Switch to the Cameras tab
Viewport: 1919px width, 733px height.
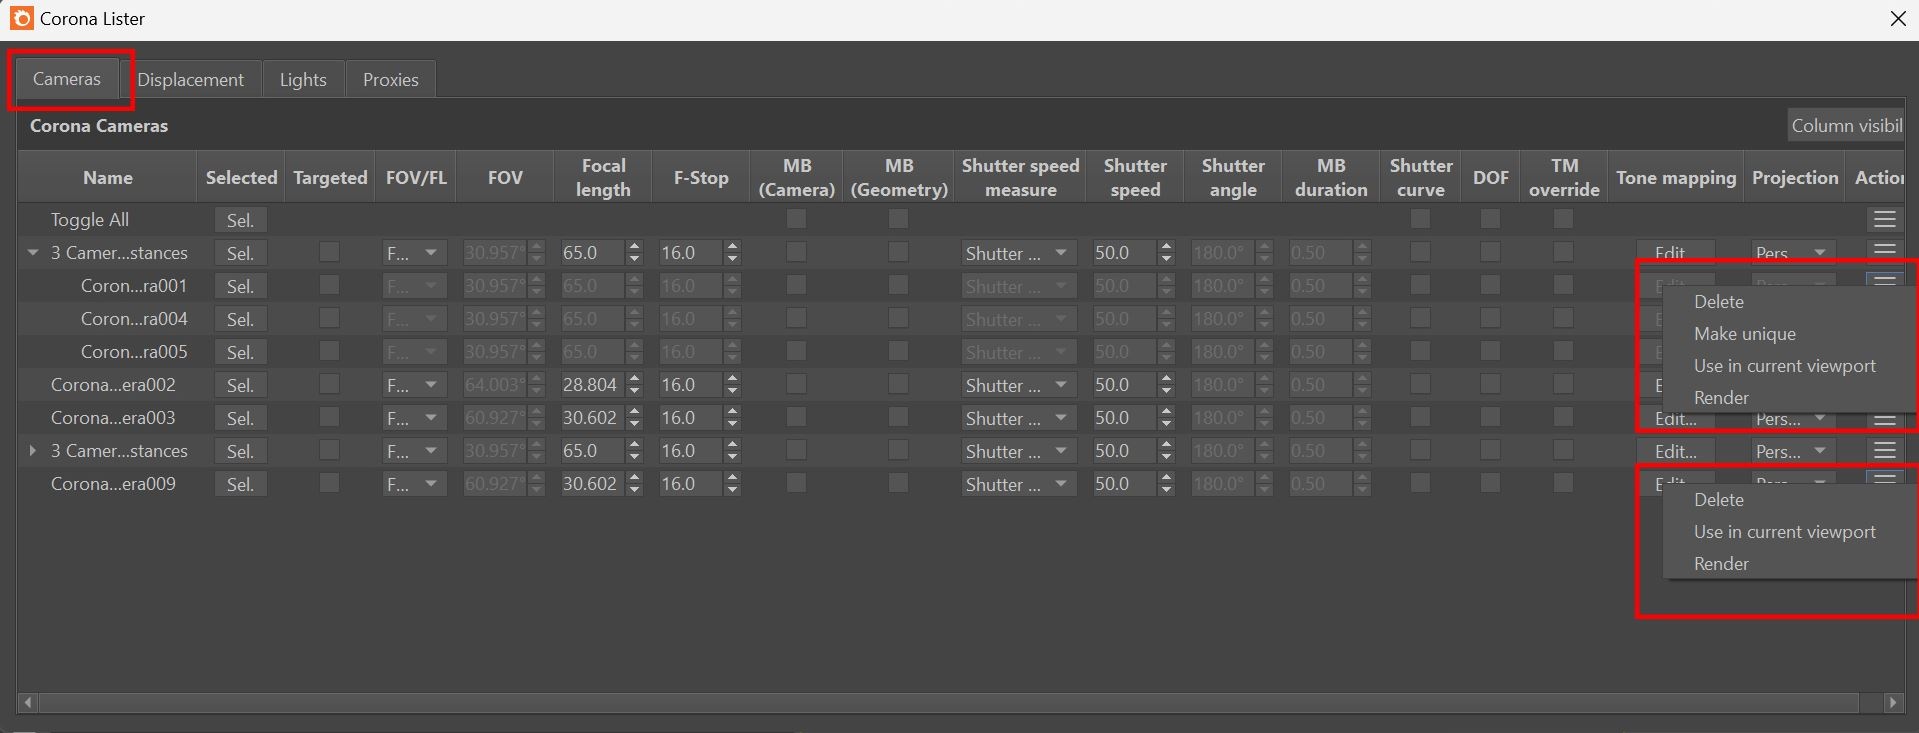click(x=67, y=79)
